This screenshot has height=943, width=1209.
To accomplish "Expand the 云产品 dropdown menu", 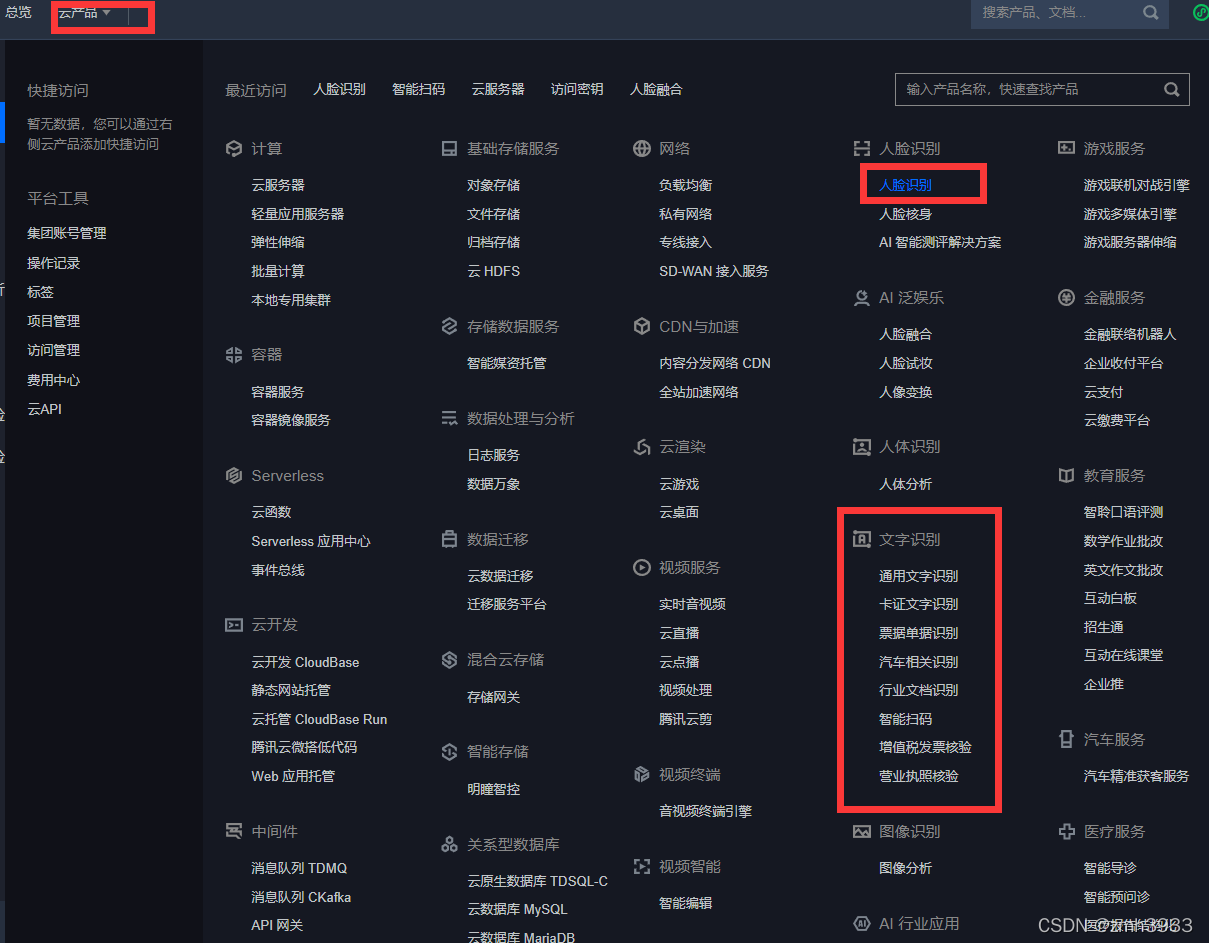I will point(85,12).
